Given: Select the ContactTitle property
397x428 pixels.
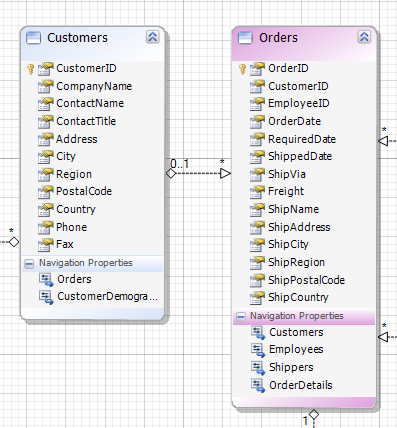Looking at the screenshot, I should tap(86, 121).
